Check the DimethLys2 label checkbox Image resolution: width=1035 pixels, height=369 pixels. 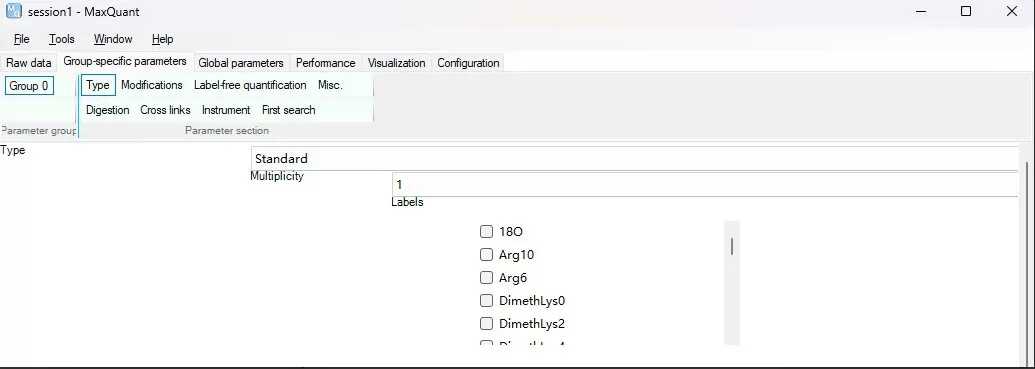(x=486, y=324)
